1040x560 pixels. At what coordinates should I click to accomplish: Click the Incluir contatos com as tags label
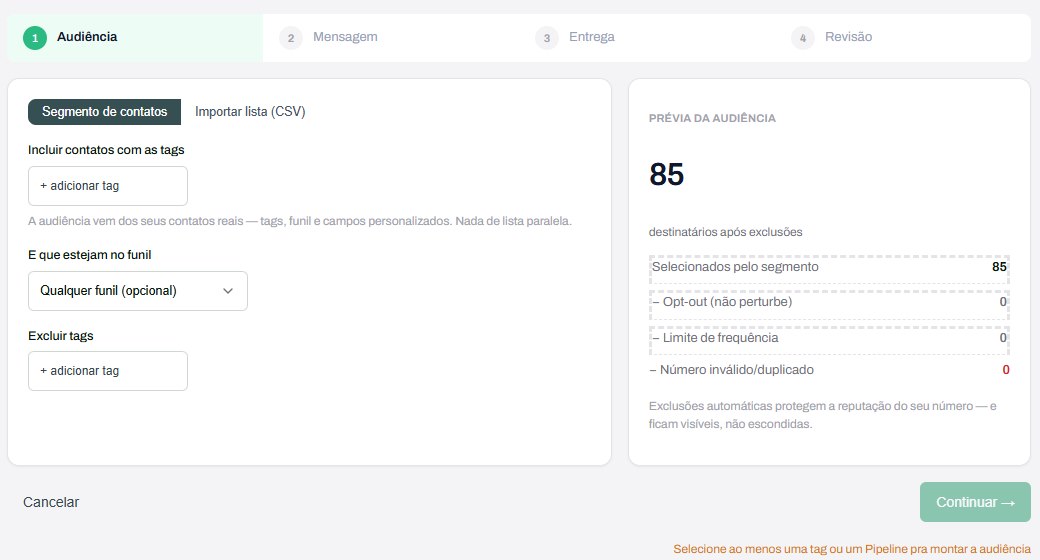(x=106, y=150)
